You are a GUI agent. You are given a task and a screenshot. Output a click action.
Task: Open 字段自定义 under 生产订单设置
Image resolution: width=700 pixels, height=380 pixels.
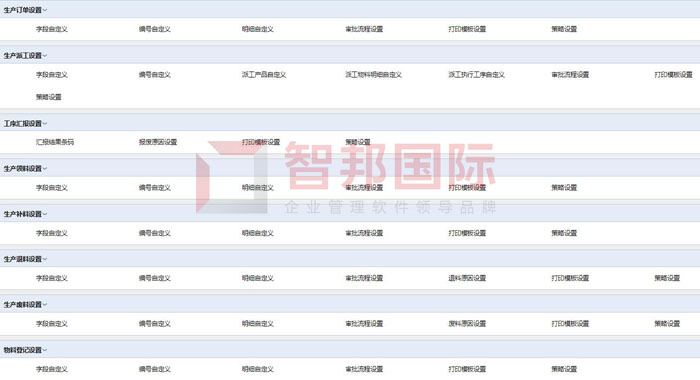(x=52, y=29)
